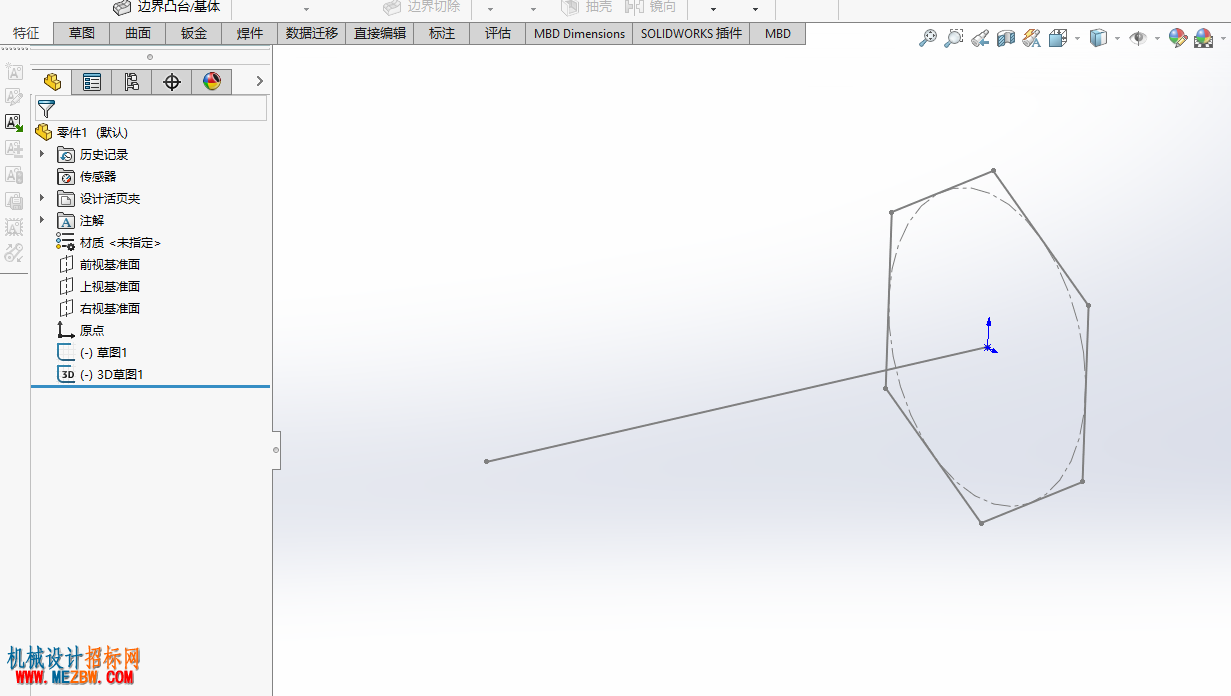Expand the 注解 folder
1231x696 pixels.
click(42, 220)
